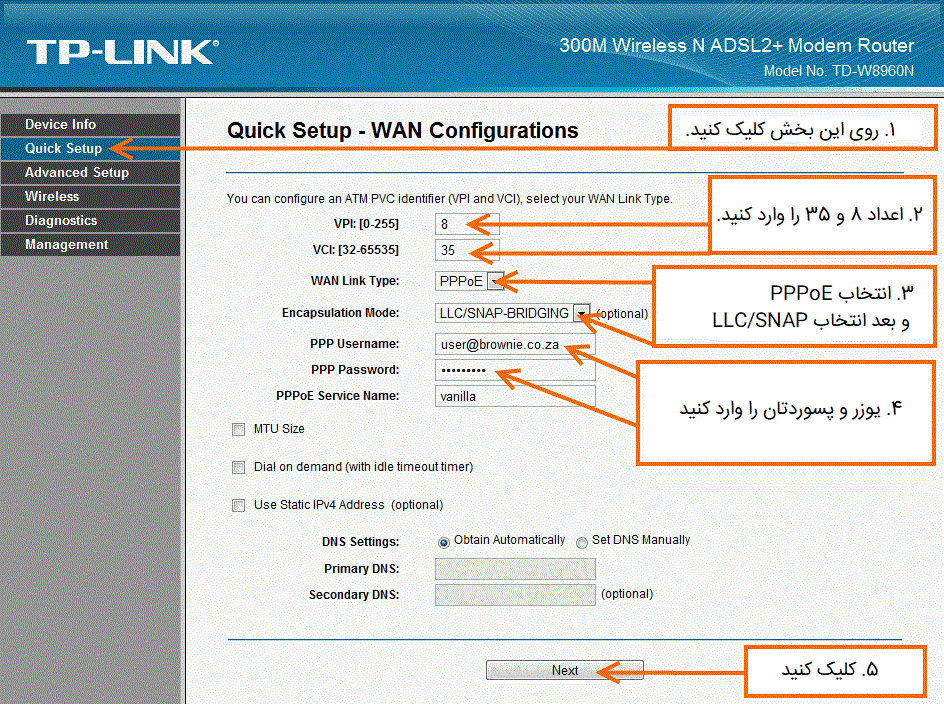This screenshot has height=704, width=944.
Task: Open the Encapsulation Mode dropdown
Action: tap(512, 313)
